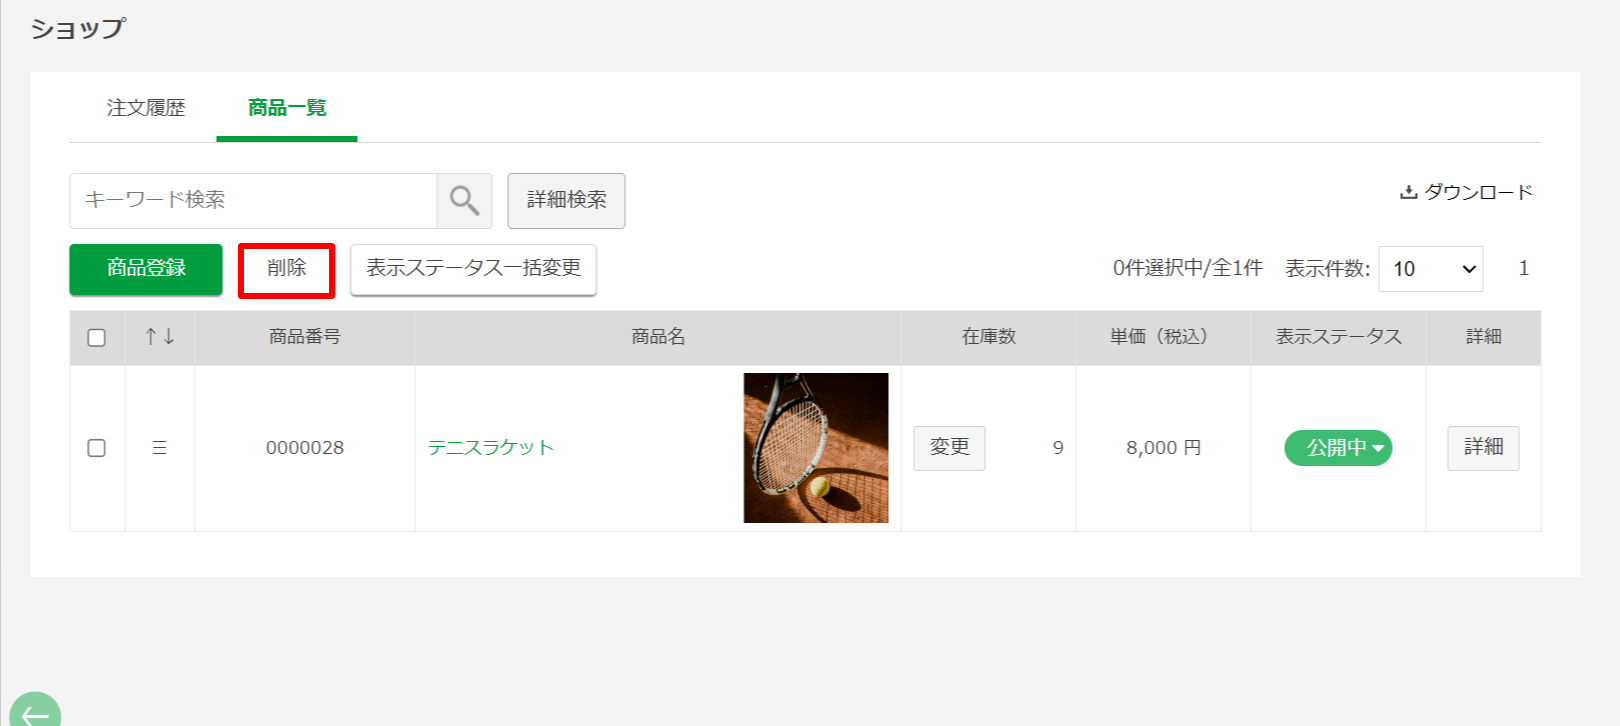Viewport: 1620px width, 726px height.
Task: Click the sort arrows column header
Action: tap(160, 337)
